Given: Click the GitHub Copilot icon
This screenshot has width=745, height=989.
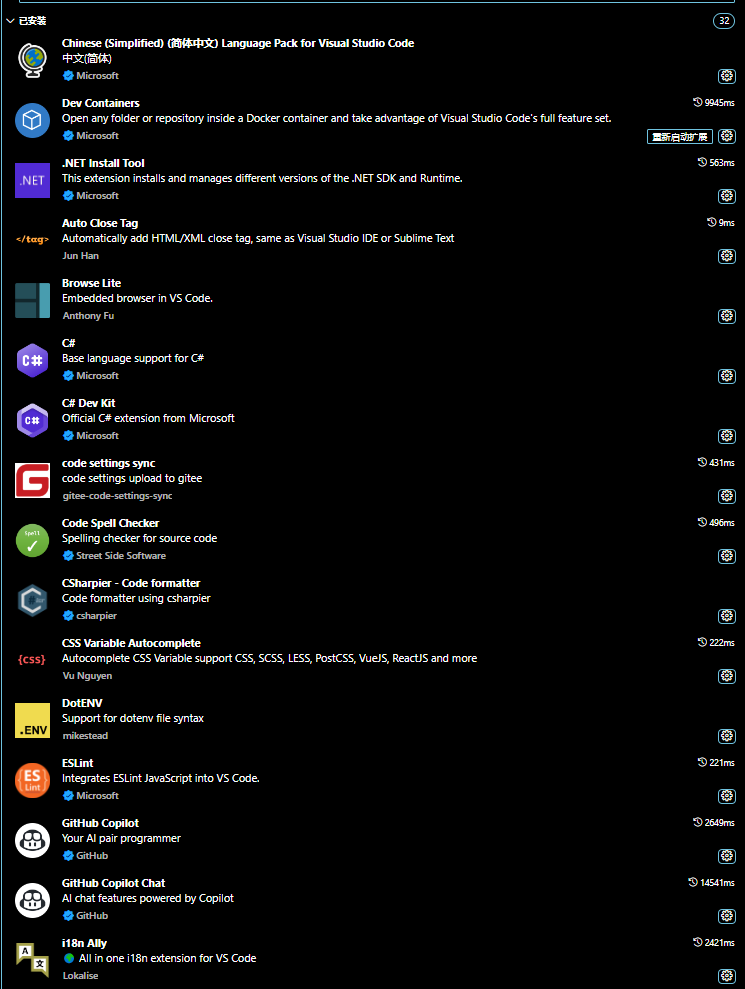Looking at the screenshot, I should pos(32,840).
